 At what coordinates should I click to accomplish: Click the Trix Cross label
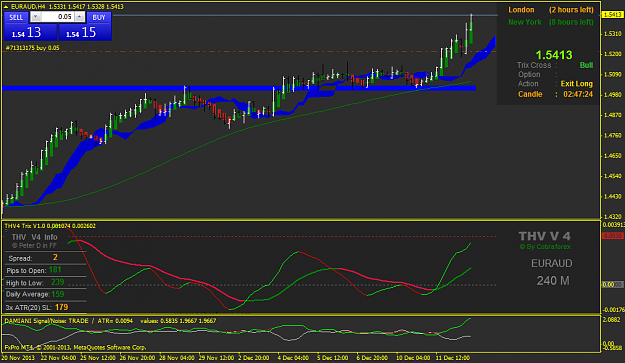click(534, 65)
